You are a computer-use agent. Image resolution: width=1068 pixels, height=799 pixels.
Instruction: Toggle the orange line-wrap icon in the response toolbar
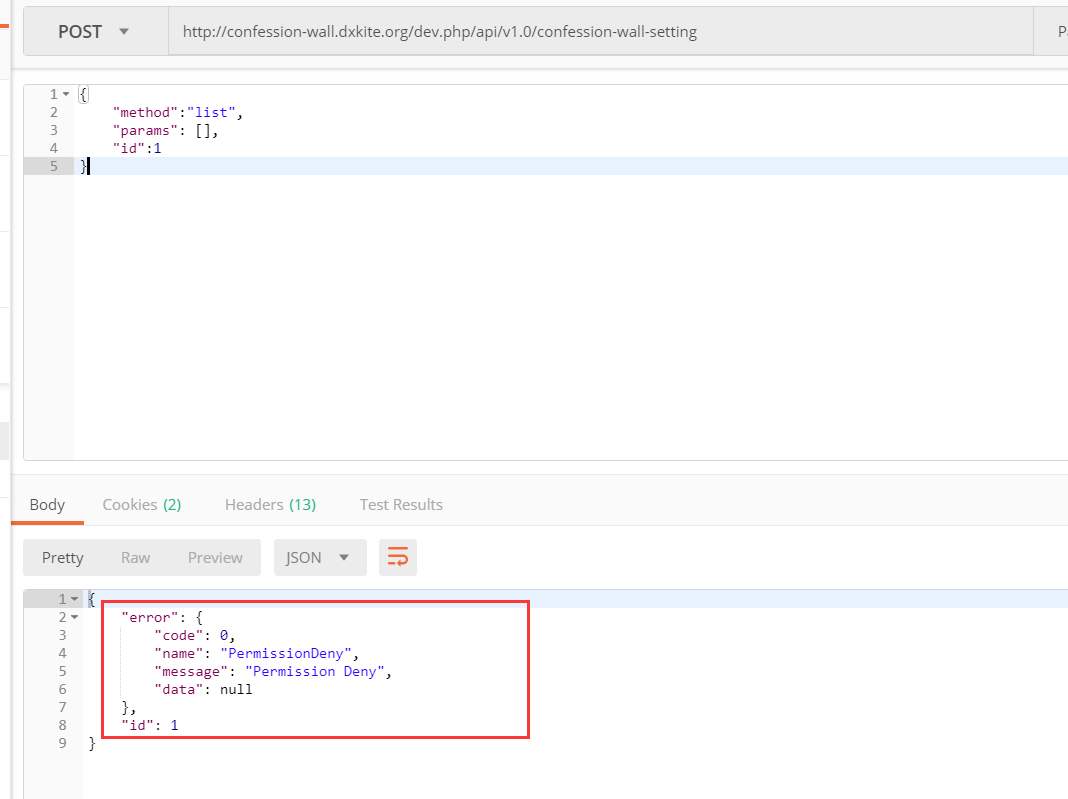[398, 558]
